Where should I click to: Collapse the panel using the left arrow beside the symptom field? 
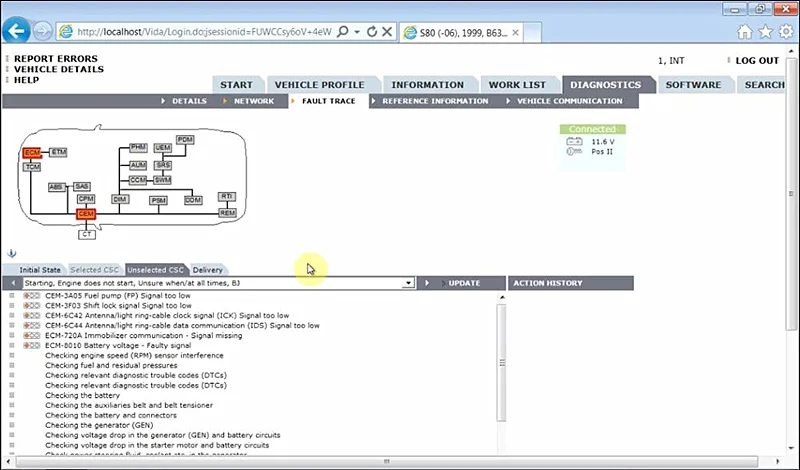(x=13, y=283)
